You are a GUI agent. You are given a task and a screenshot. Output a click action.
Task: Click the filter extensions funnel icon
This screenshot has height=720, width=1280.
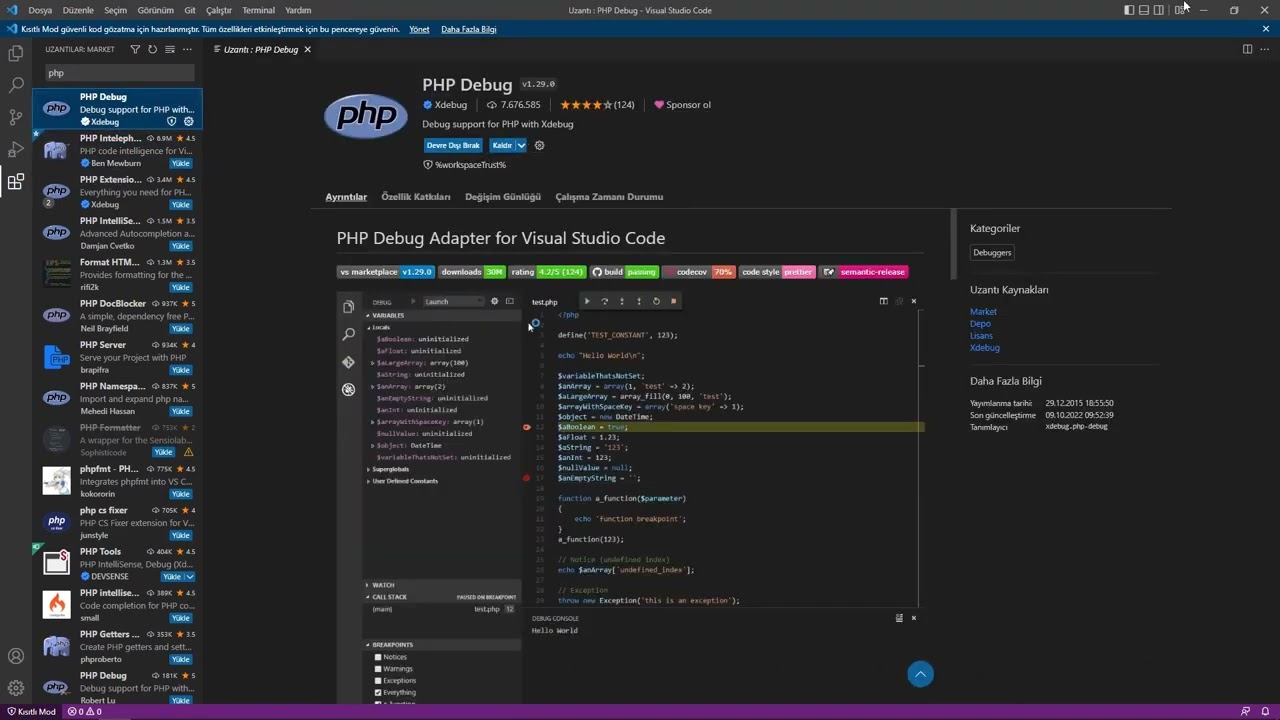tap(135, 49)
